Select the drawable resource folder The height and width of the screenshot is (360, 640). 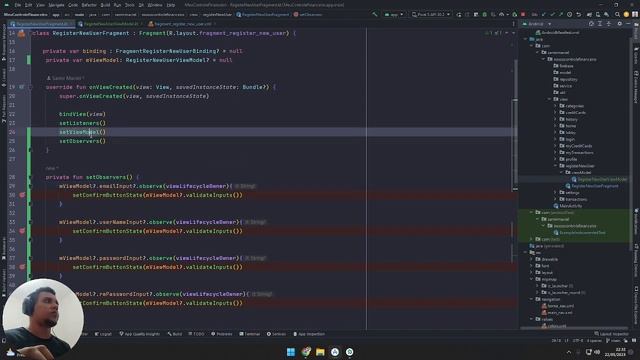[x=547, y=259]
